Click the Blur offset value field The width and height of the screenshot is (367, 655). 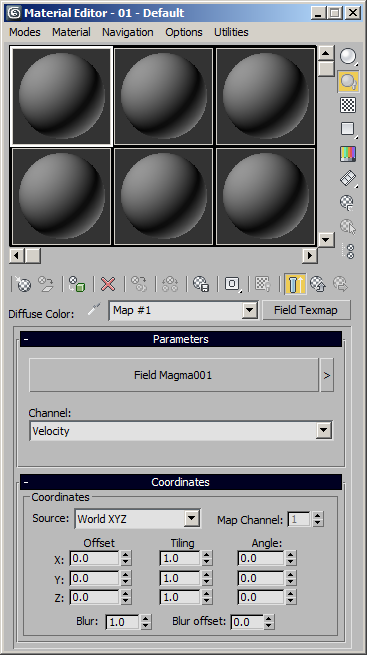(247, 622)
